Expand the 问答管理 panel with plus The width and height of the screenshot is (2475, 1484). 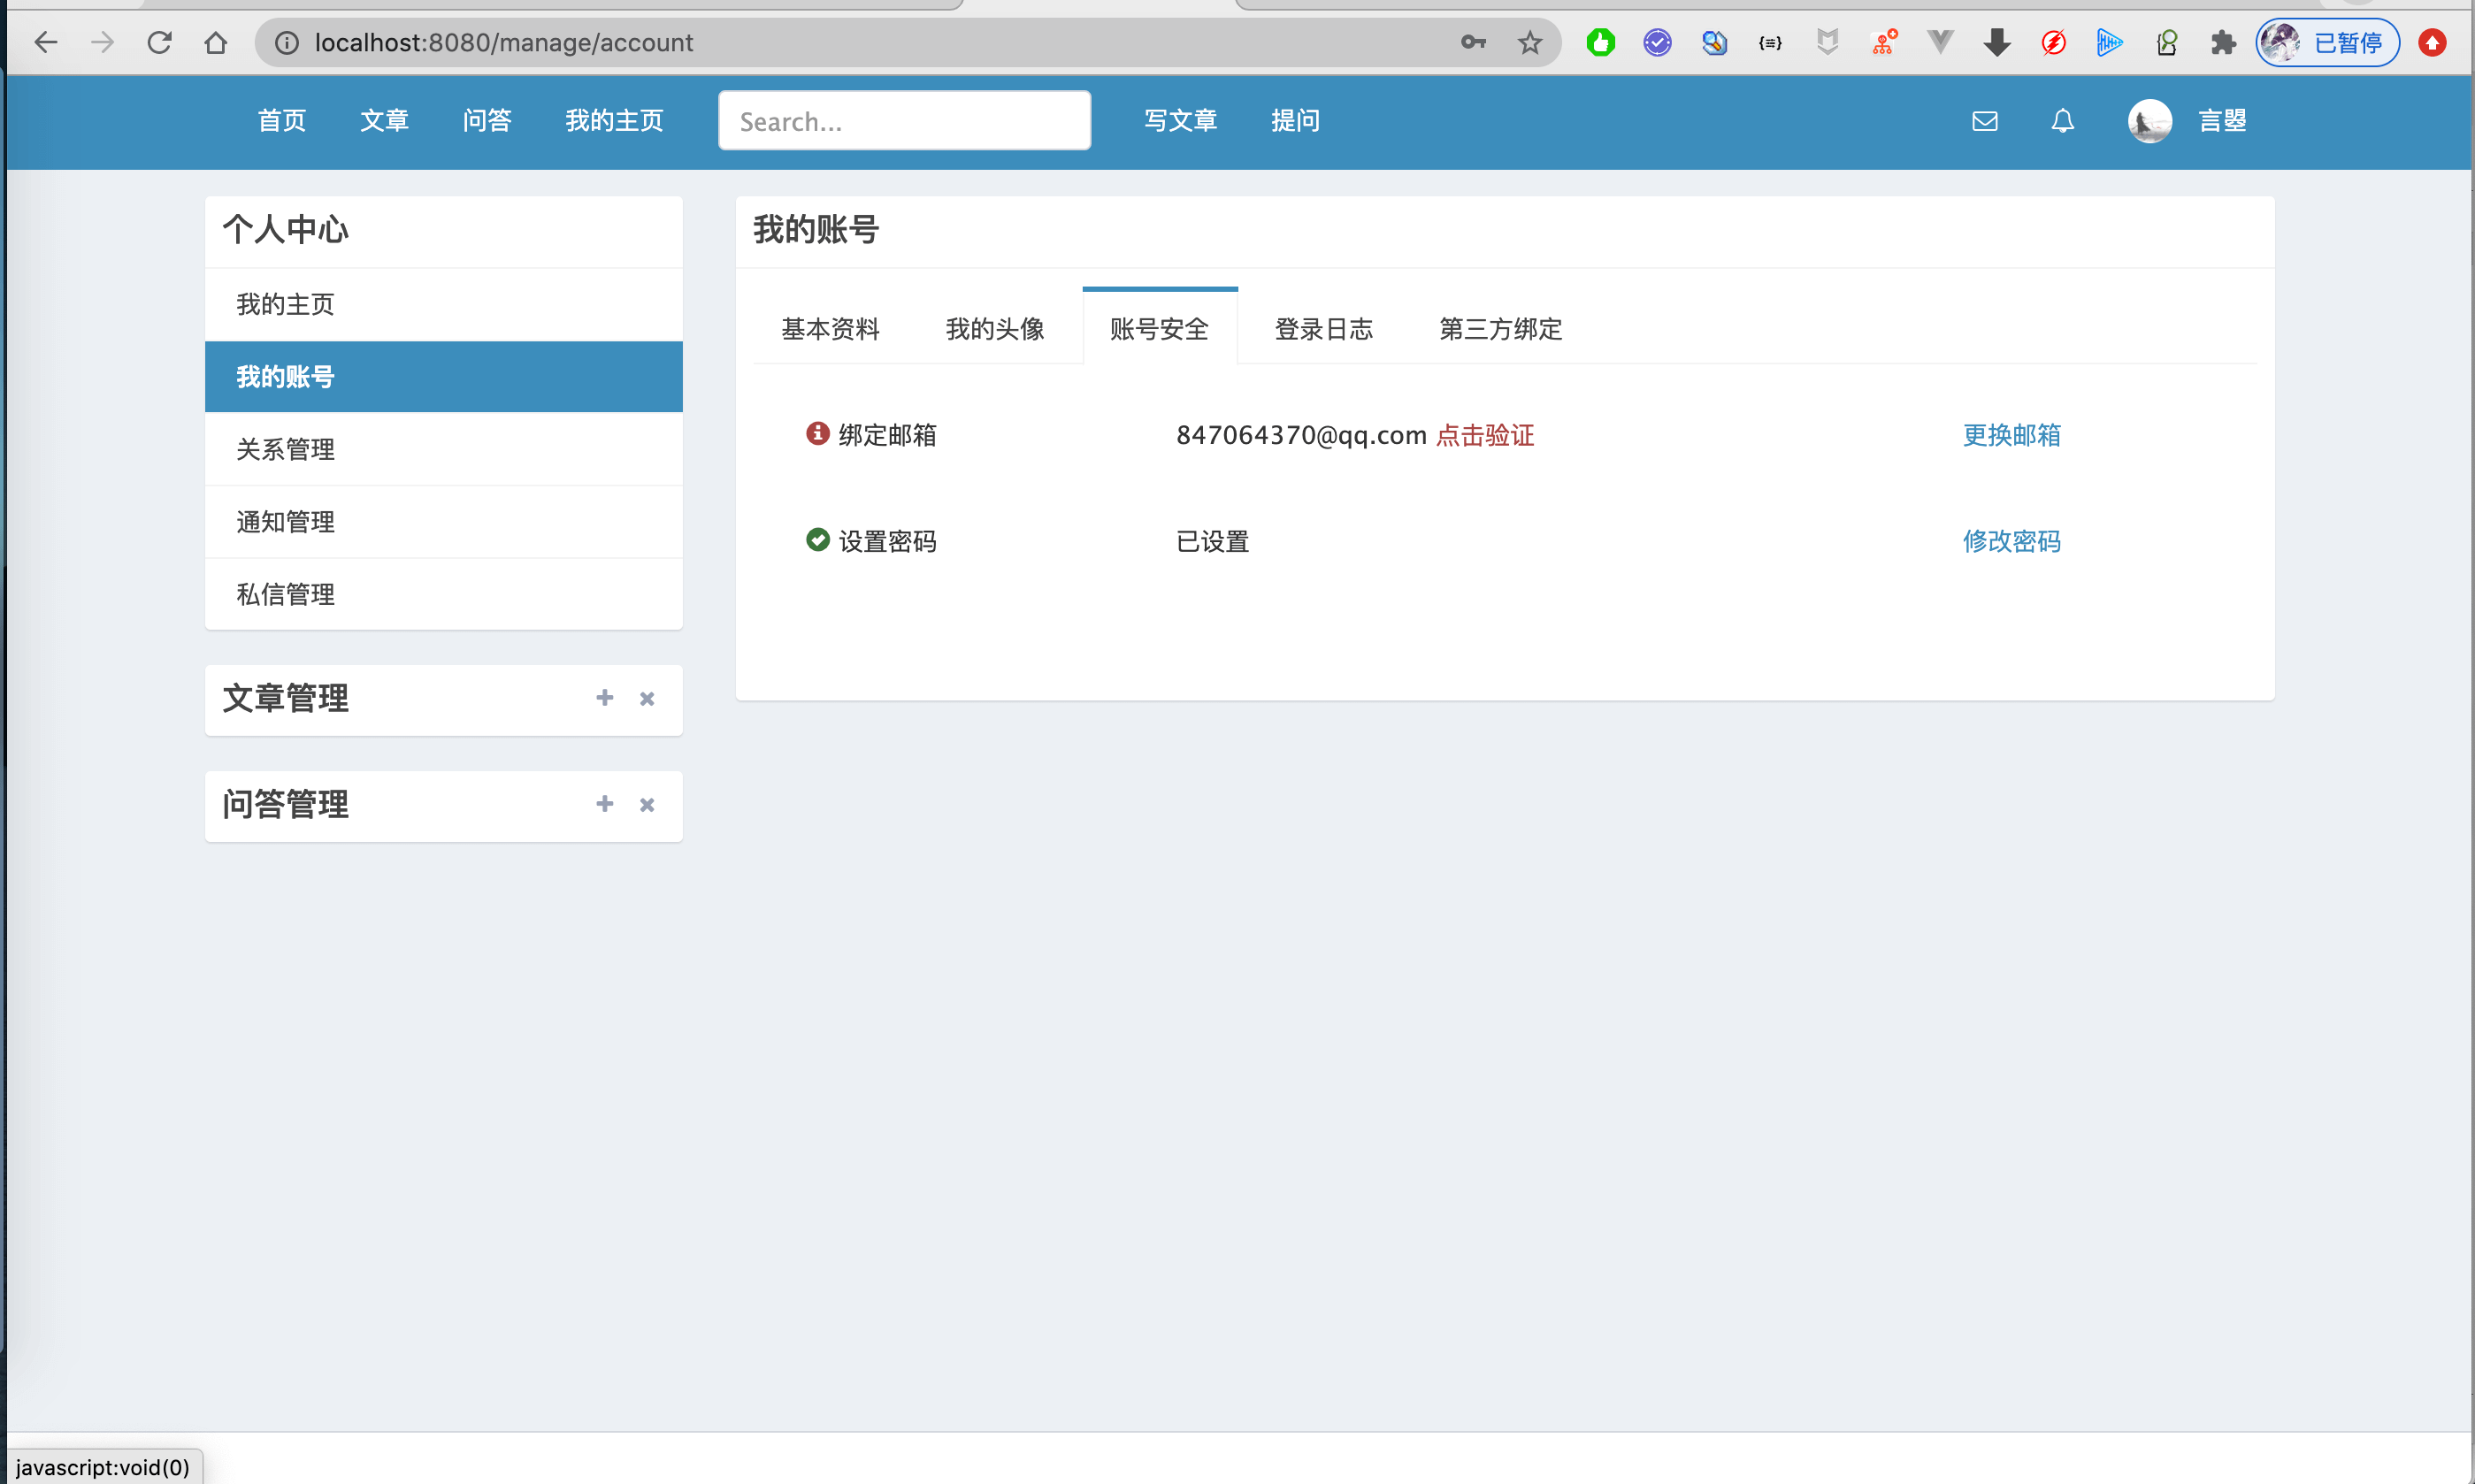click(604, 804)
